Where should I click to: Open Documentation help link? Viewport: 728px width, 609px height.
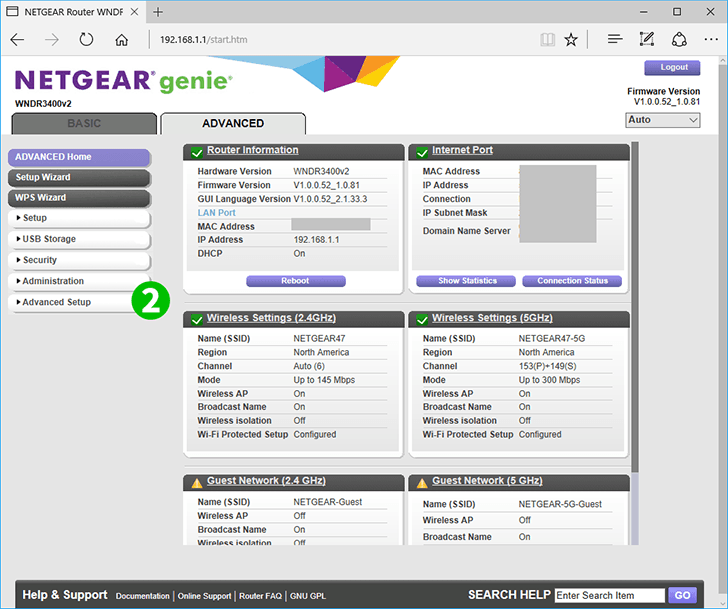(143, 596)
